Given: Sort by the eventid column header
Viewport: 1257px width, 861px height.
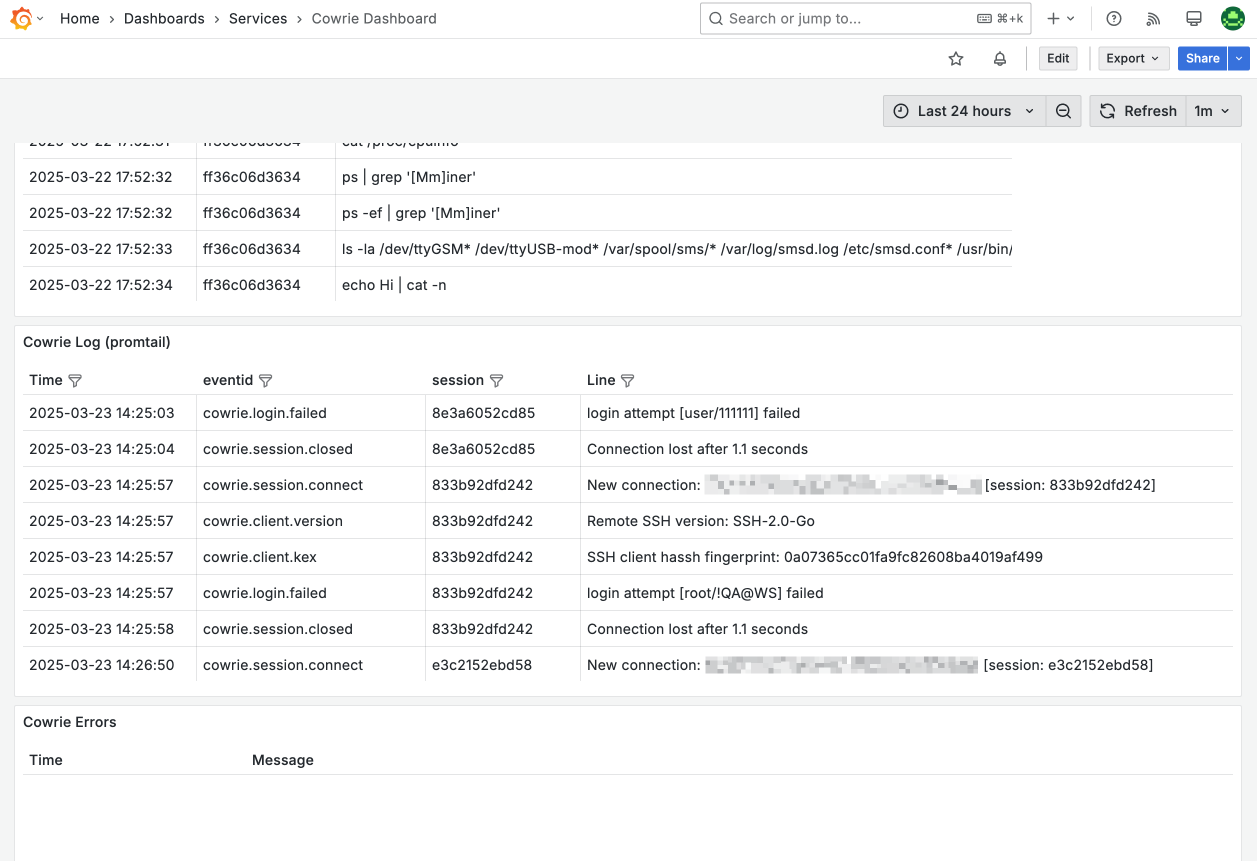Looking at the screenshot, I should [228, 380].
